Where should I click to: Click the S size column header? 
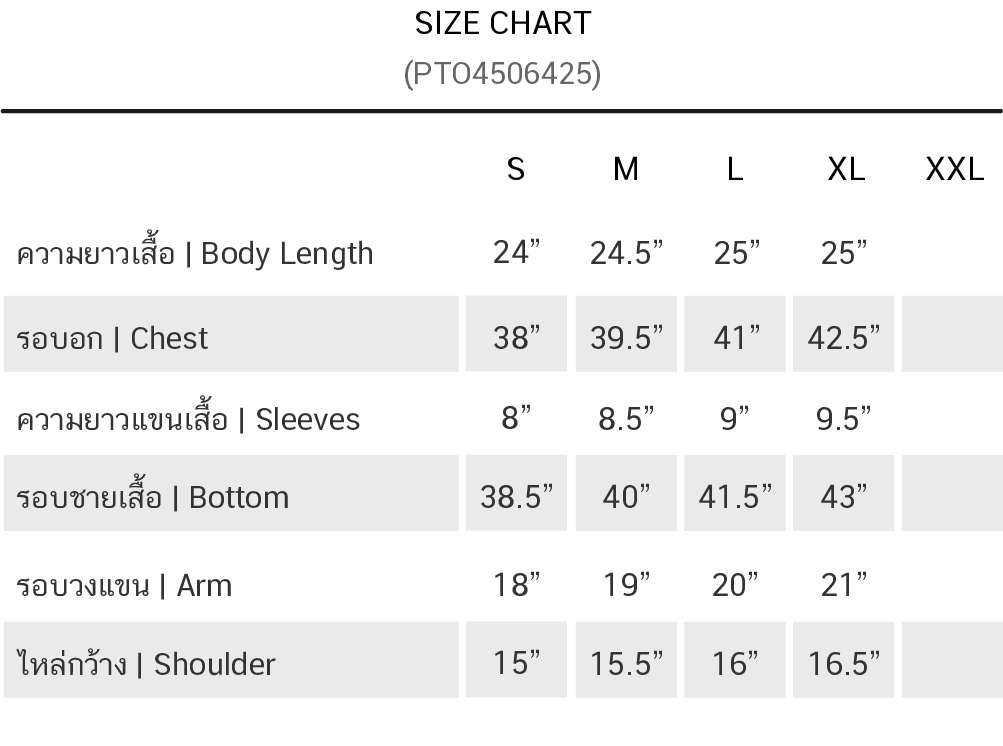tap(516, 170)
